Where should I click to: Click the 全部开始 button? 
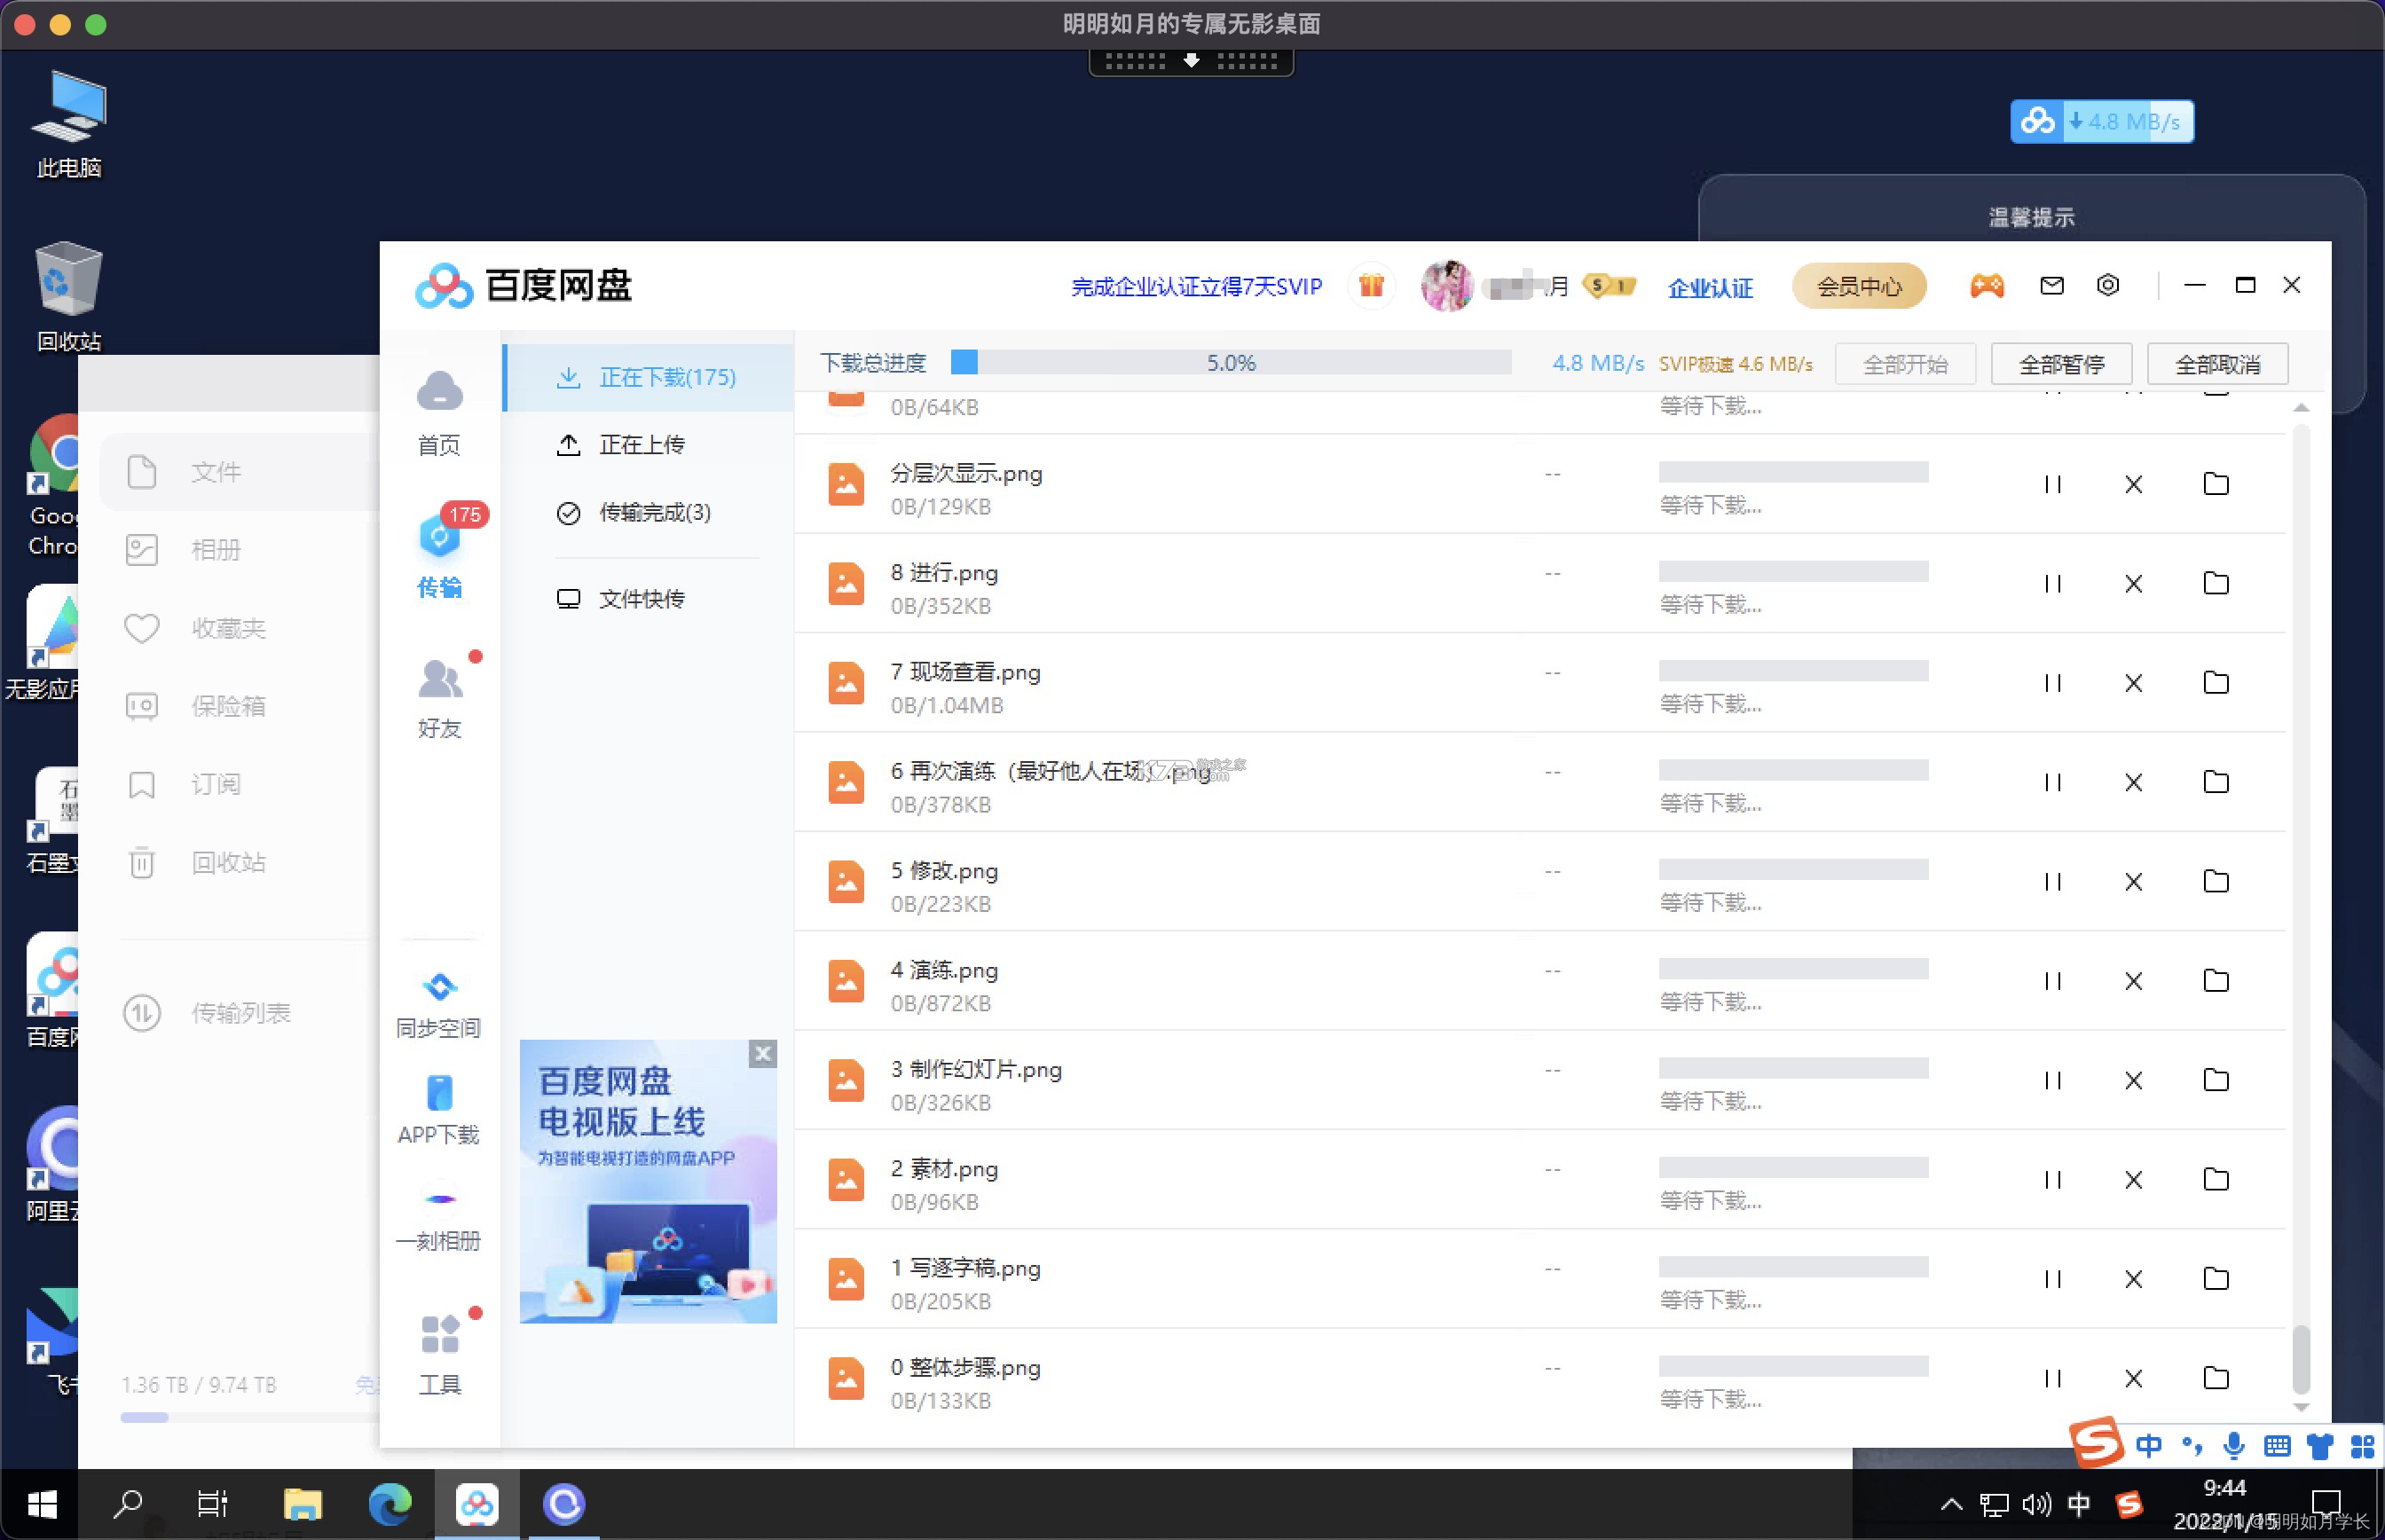(1905, 364)
